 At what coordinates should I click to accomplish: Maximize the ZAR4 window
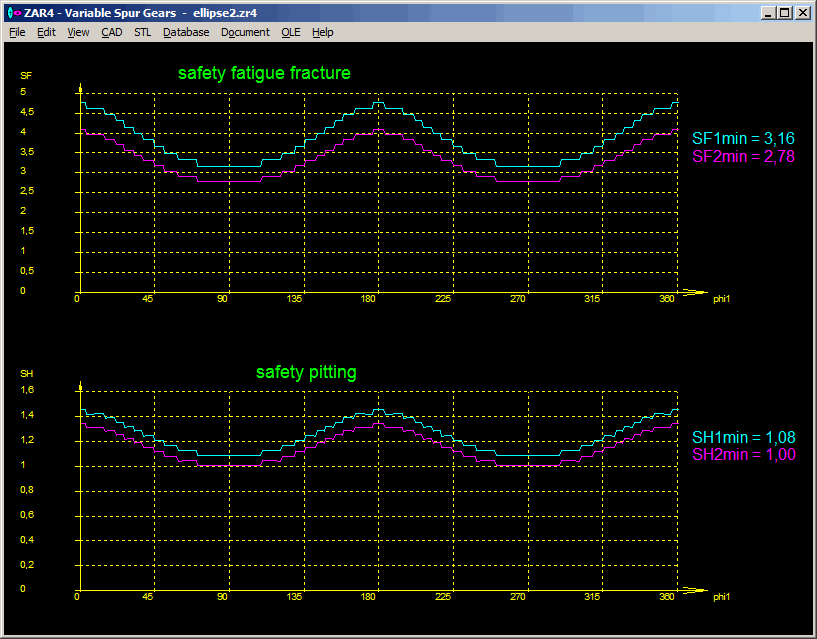coord(784,13)
